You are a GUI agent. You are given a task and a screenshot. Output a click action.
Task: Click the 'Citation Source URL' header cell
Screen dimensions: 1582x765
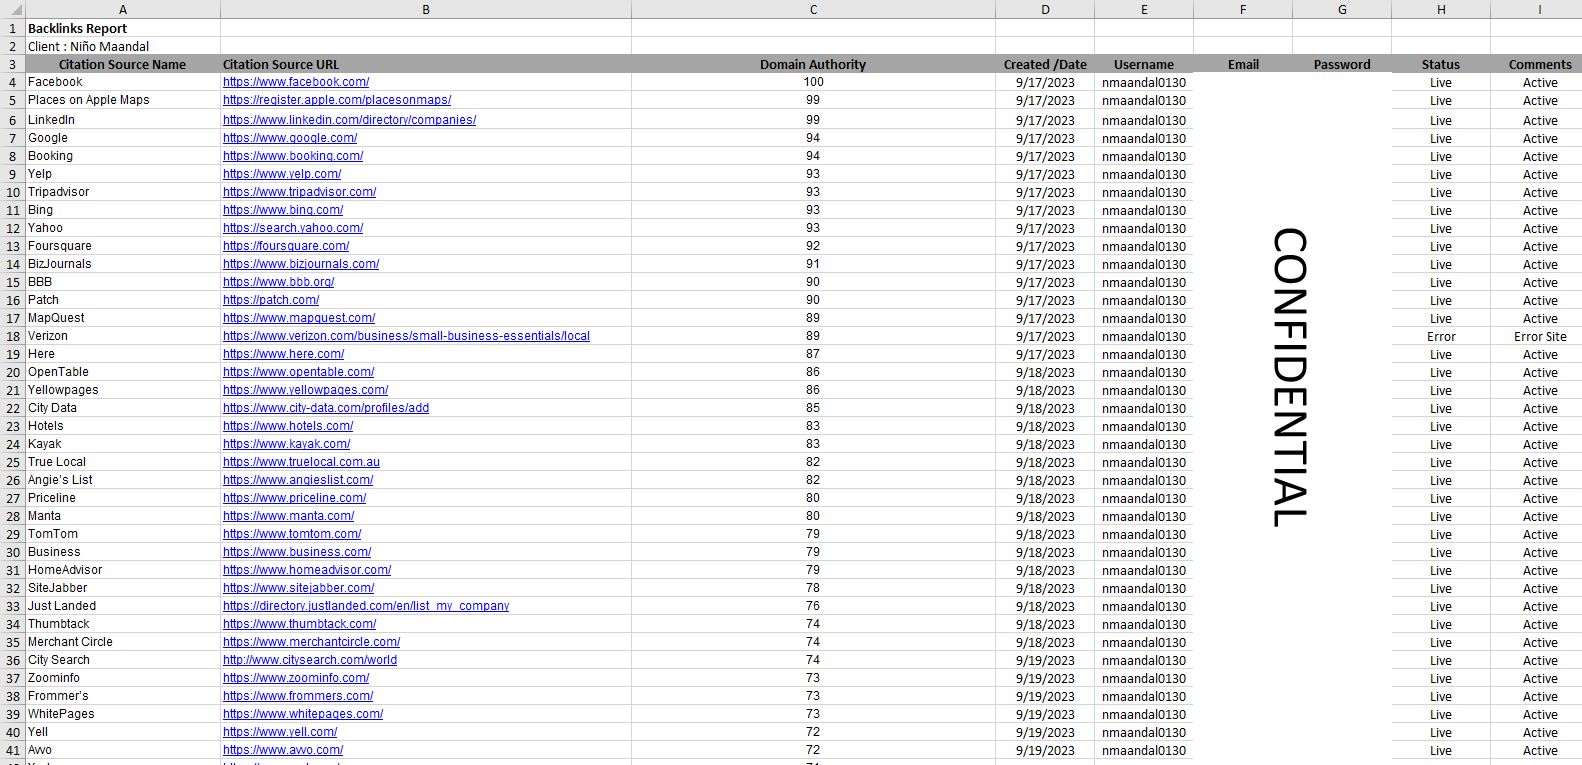click(426, 64)
